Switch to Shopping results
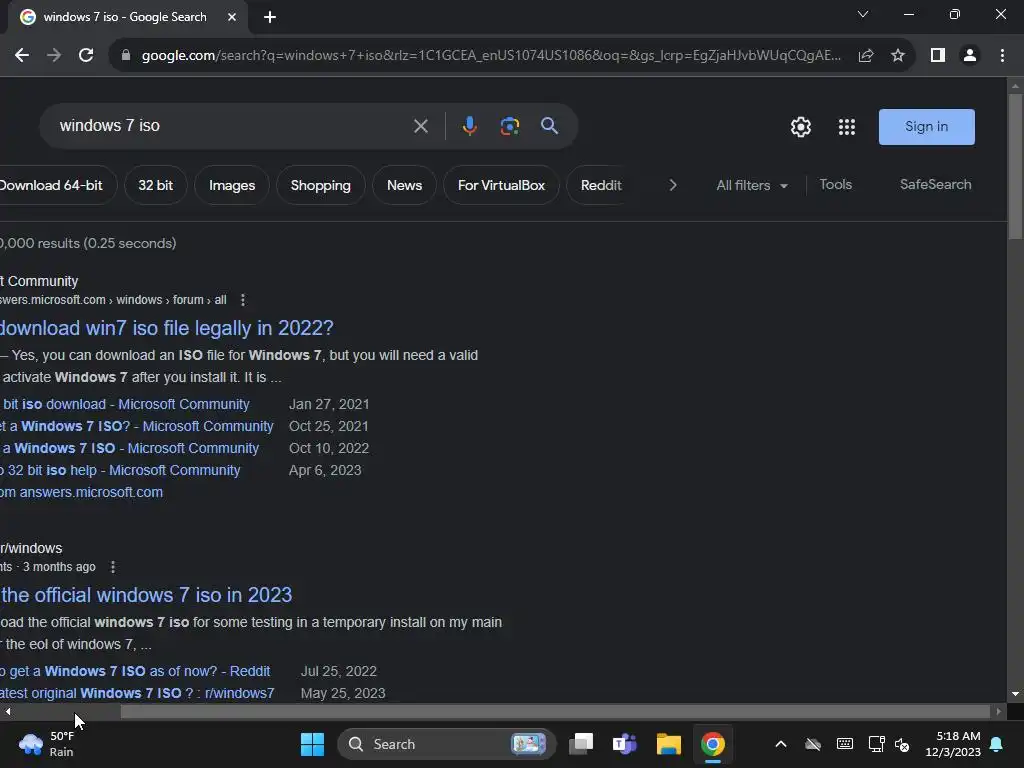Image resolution: width=1024 pixels, height=768 pixels. click(x=321, y=185)
